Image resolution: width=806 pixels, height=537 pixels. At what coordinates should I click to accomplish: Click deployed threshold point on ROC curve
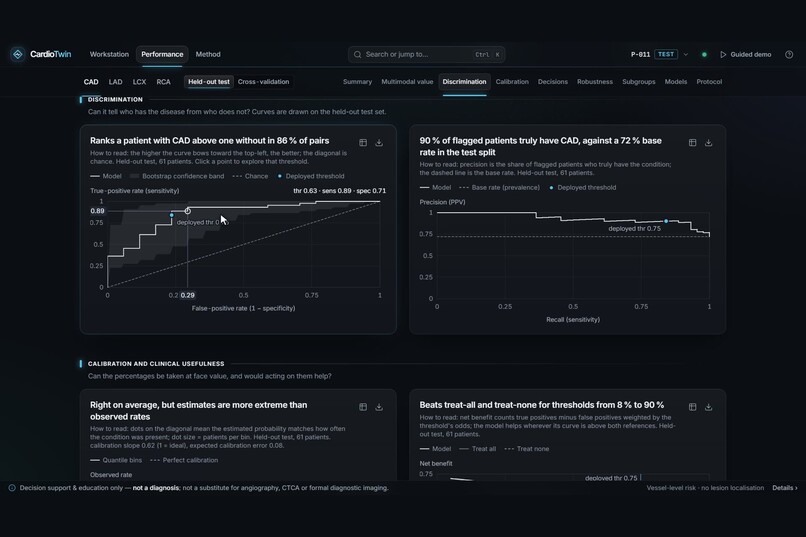pos(172,215)
